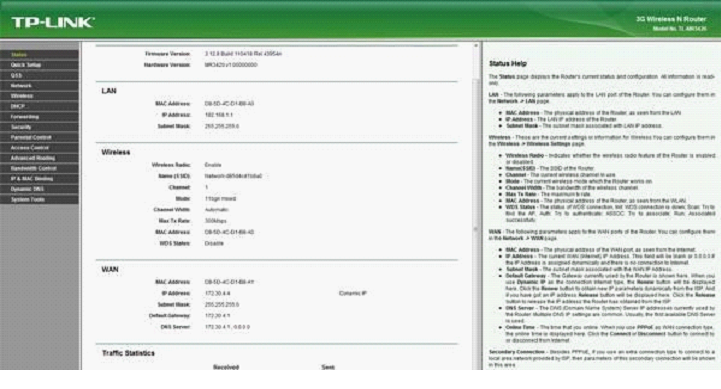721x389 pixels.
Task: Select Advanced Routing in sidebar
Action: 39,158
